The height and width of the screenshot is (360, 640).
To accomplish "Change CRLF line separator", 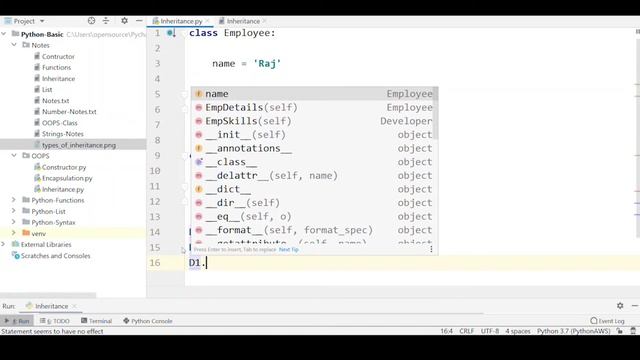I will point(467,331).
